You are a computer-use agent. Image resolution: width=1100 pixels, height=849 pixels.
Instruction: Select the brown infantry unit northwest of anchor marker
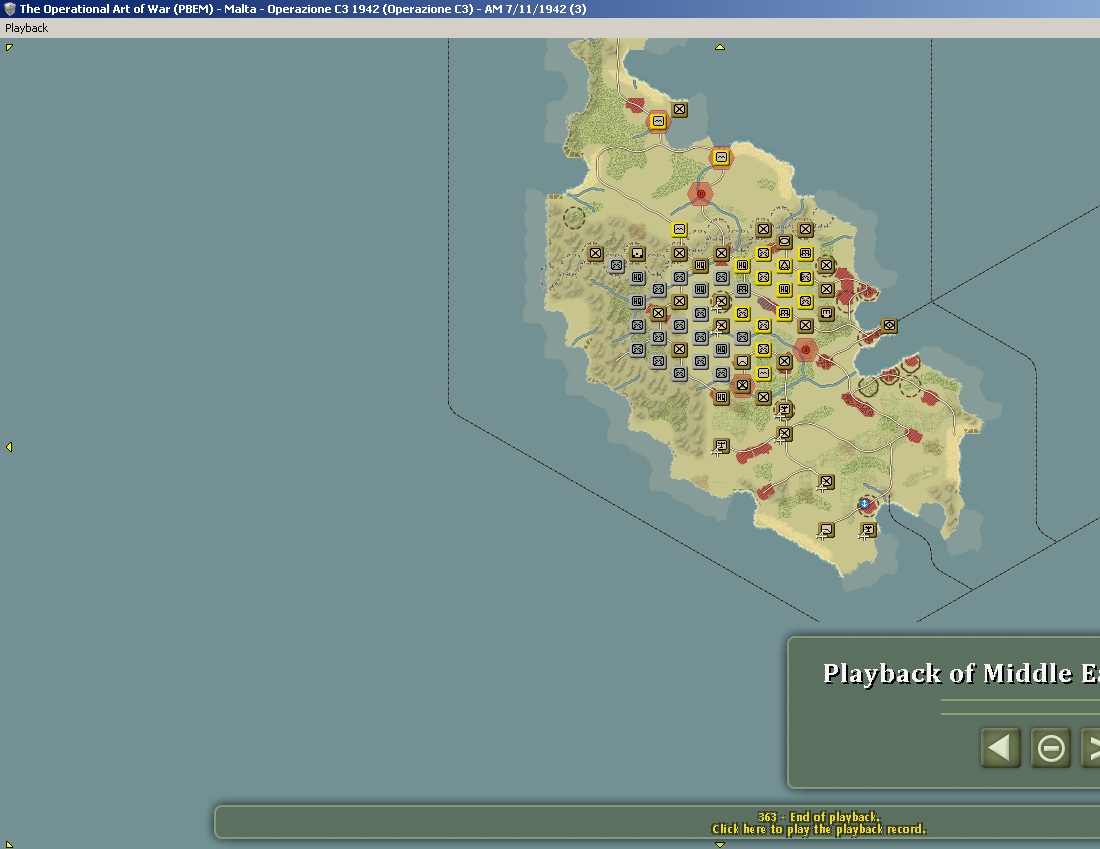point(826,482)
